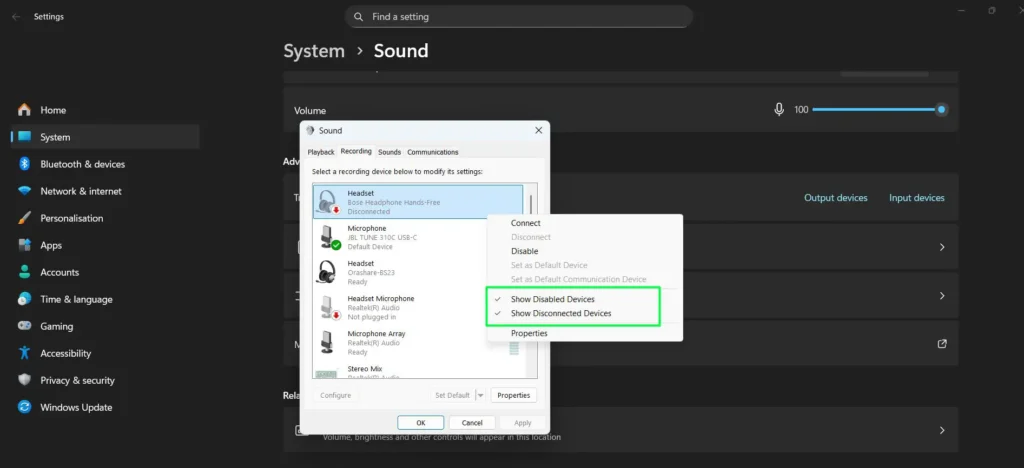1024x468 pixels.
Task: Click the recording device list scrollbar
Action: pos(530,204)
